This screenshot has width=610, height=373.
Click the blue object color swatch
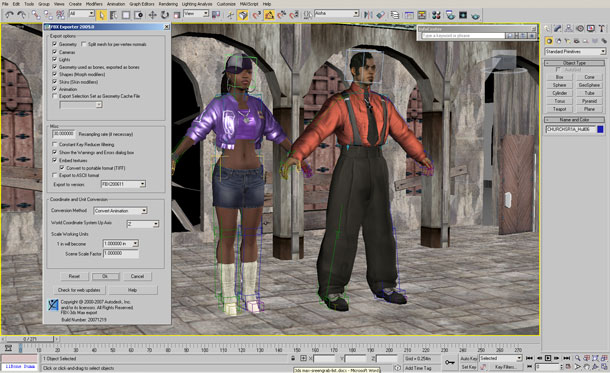pyautogui.click(x=600, y=129)
